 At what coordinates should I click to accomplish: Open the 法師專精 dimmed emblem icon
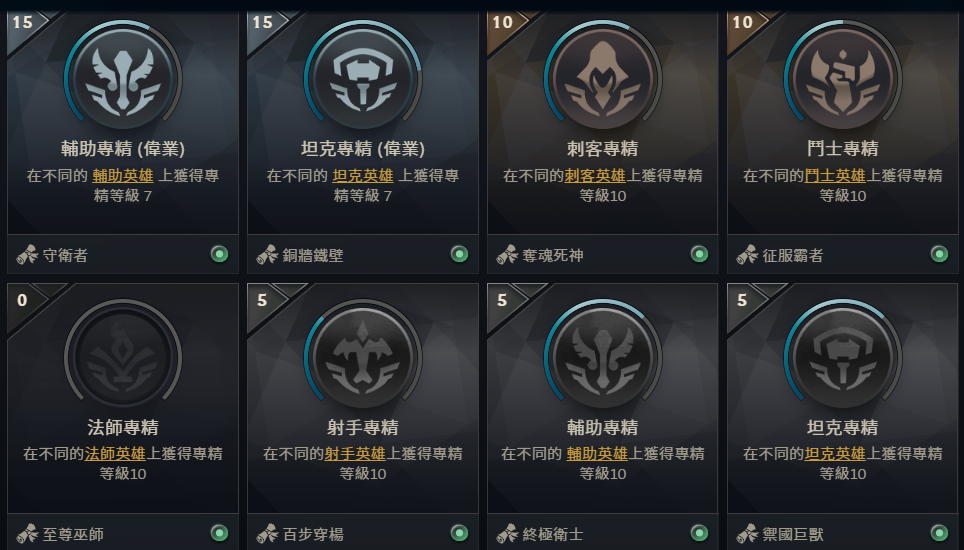pos(123,358)
